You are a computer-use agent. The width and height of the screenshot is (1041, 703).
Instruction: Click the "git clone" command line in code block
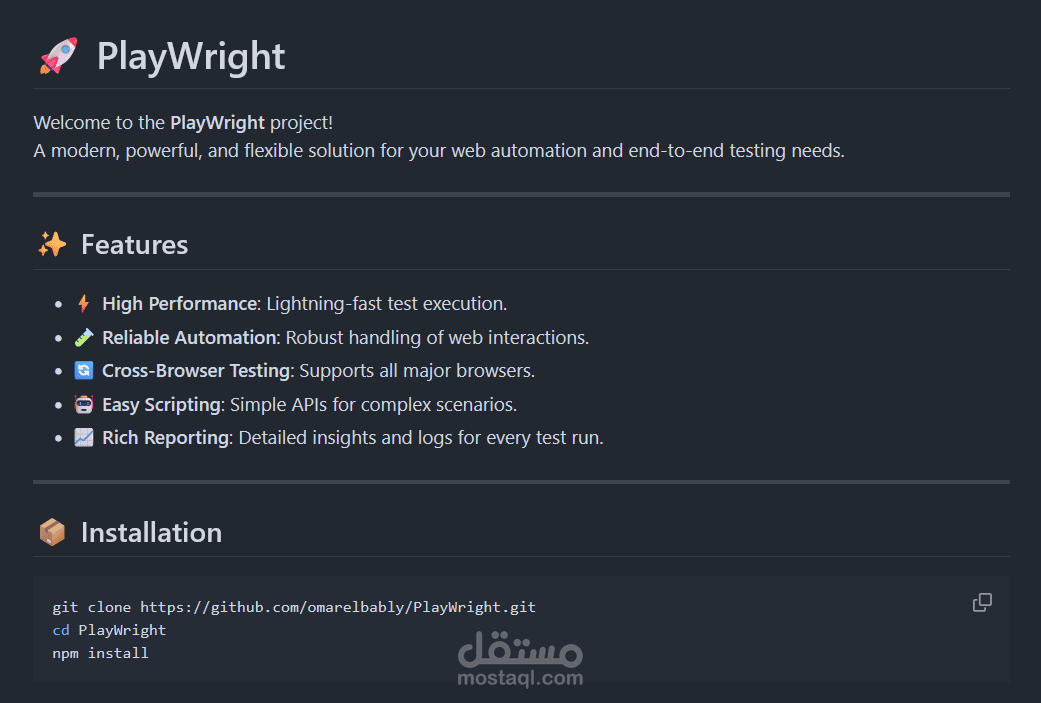click(x=294, y=607)
